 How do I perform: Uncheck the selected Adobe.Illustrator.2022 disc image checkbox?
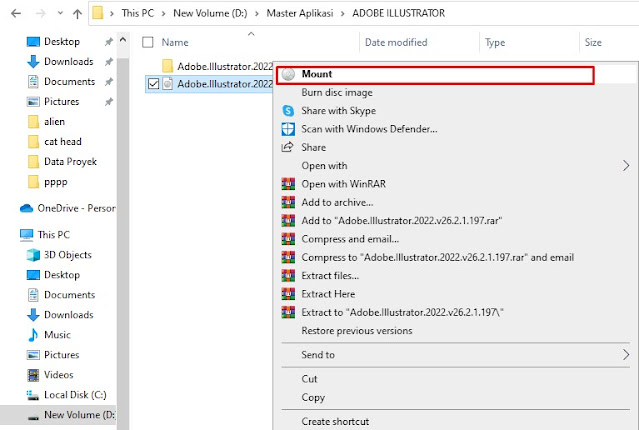coord(153,84)
